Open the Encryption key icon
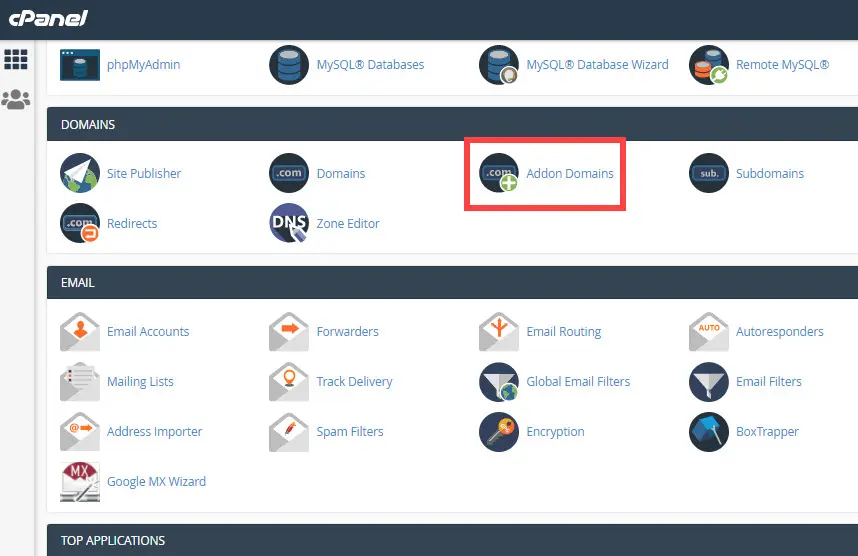858x556 pixels. (498, 432)
